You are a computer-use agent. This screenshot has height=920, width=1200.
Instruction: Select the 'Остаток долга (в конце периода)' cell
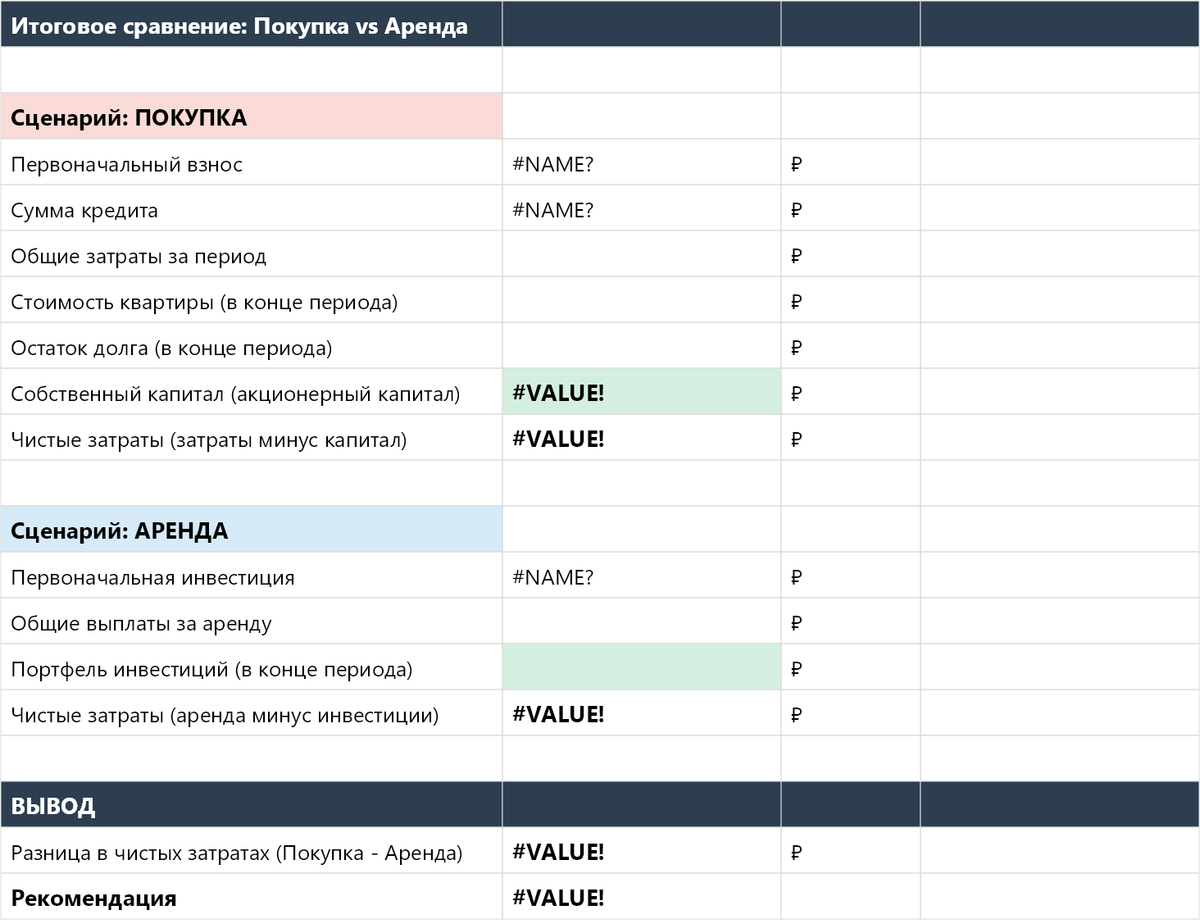[250, 345]
